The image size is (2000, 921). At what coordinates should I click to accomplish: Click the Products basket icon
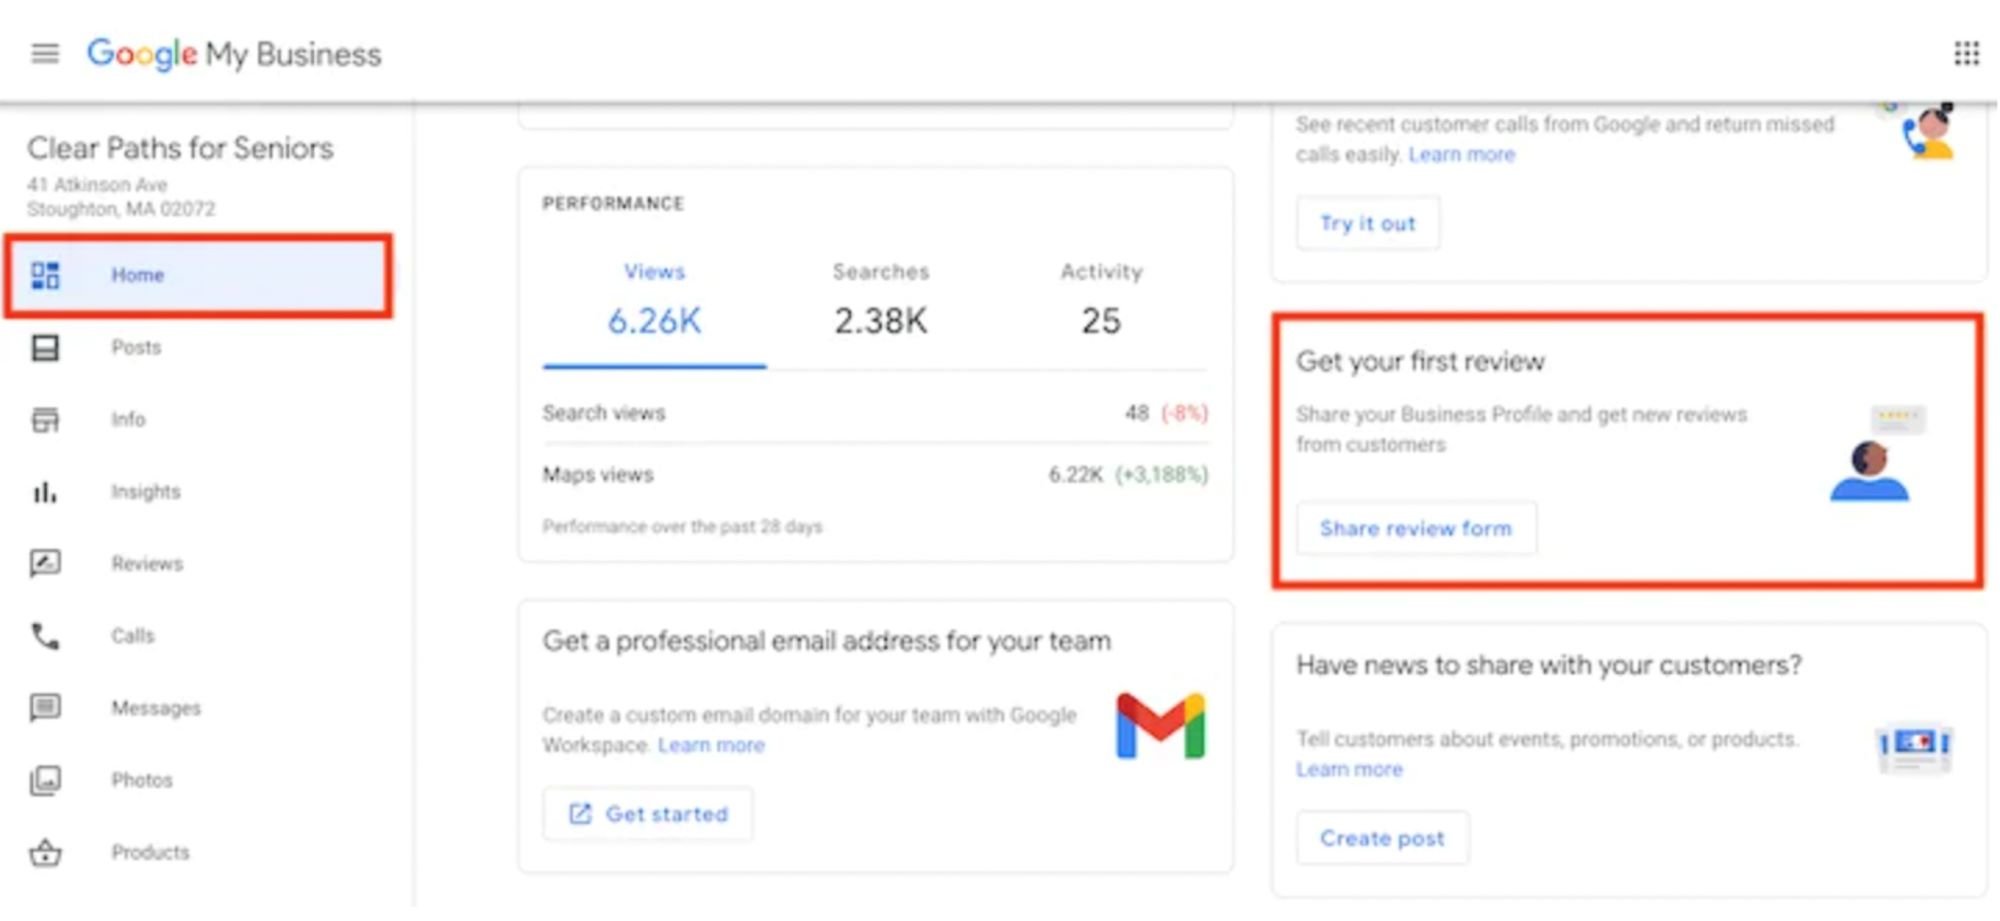click(x=45, y=853)
